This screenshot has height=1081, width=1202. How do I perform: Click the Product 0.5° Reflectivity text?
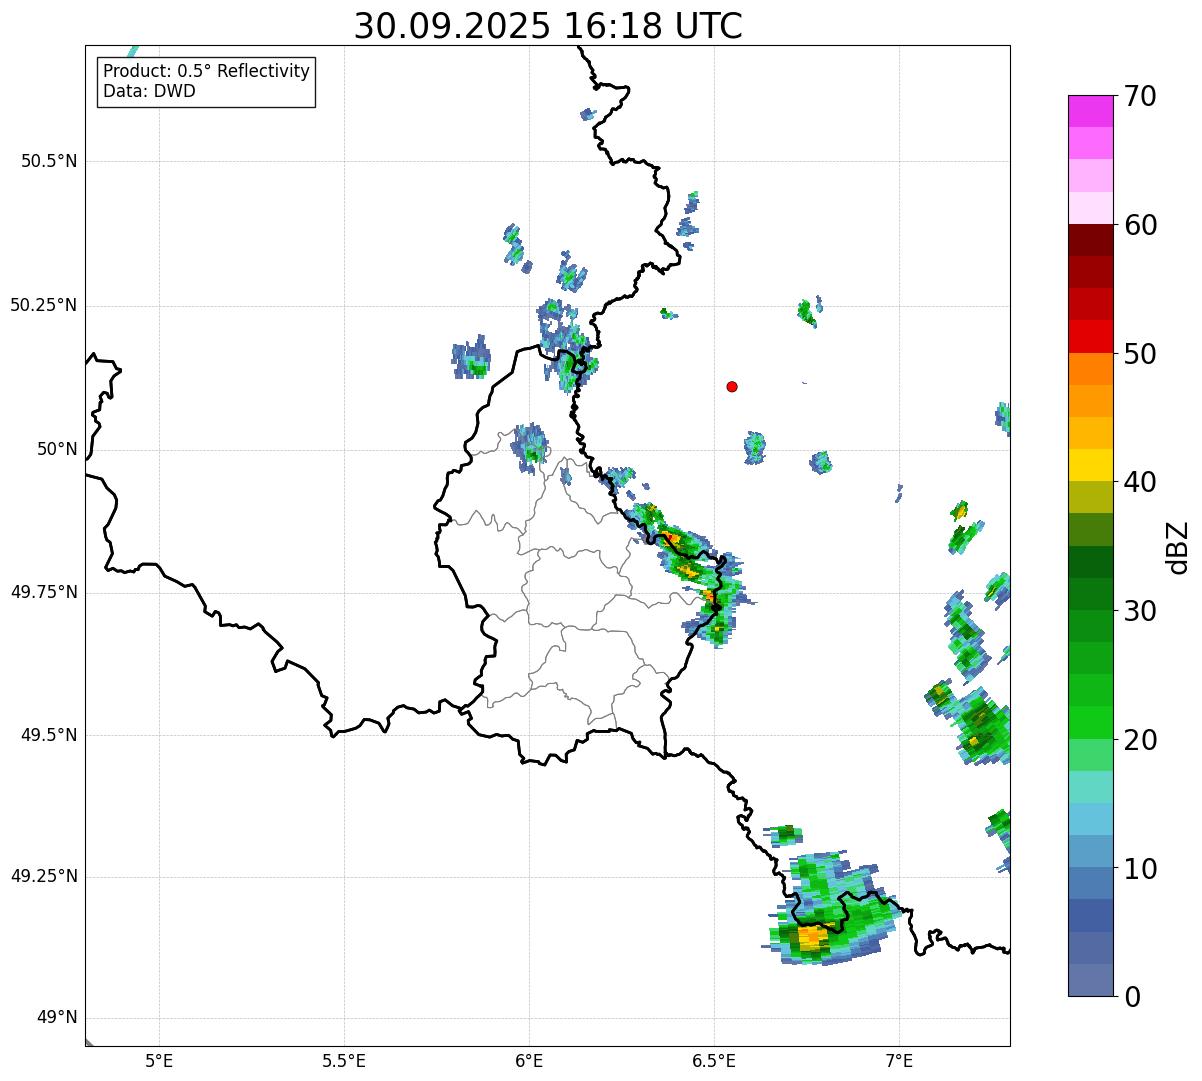(x=206, y=71)
